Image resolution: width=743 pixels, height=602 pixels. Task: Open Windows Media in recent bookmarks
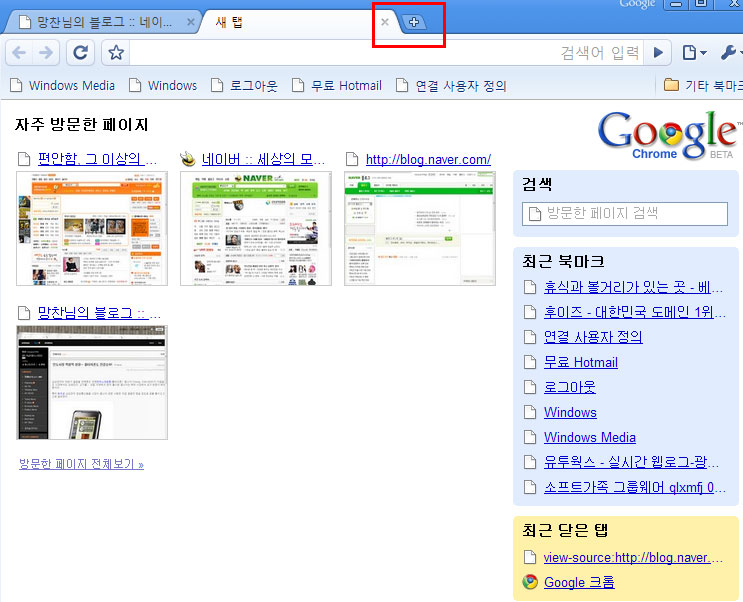tap(589, 437)
